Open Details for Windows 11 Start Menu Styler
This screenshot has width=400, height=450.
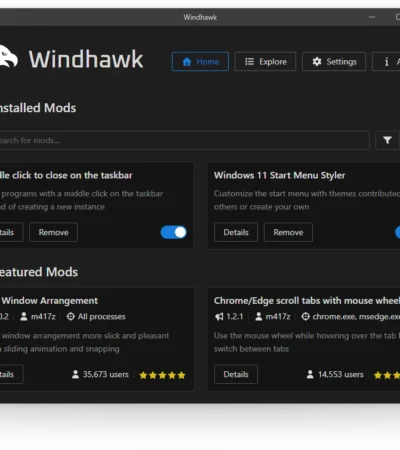pyautogui.click(x=236, y=232)
